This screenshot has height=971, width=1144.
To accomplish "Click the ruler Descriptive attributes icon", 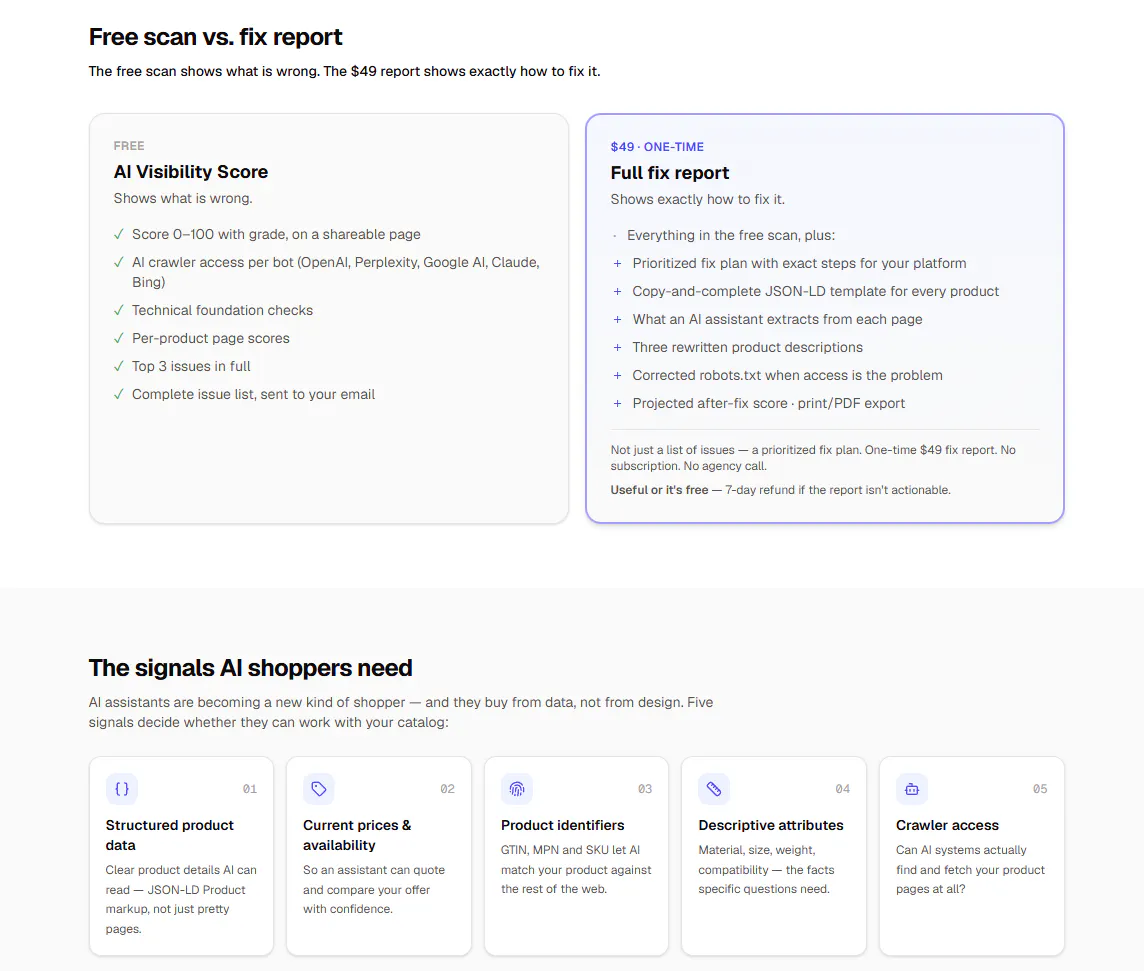I will (714, 789).
